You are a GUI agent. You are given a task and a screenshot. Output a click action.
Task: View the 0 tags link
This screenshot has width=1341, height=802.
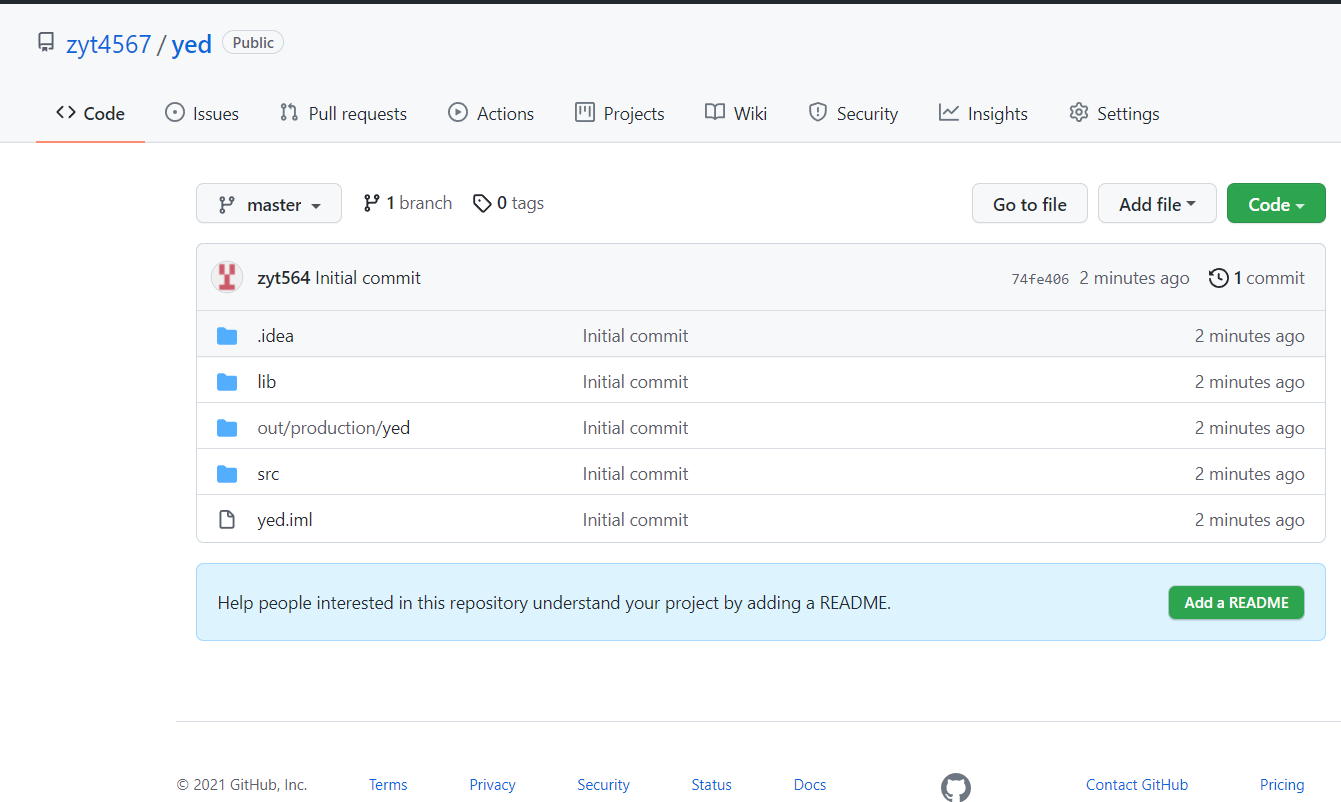508,203
